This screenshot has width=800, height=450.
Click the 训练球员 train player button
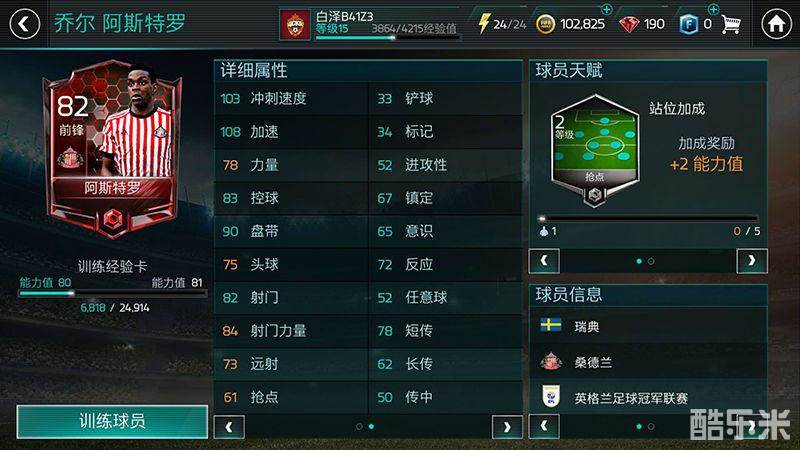[112, 421]
